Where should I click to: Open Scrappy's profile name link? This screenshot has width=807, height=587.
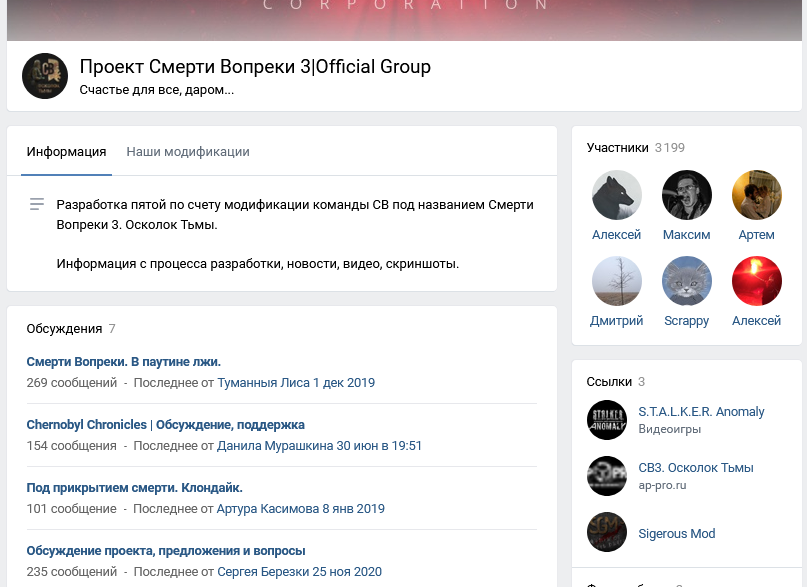pyautogui.click(x=687, y=321)
